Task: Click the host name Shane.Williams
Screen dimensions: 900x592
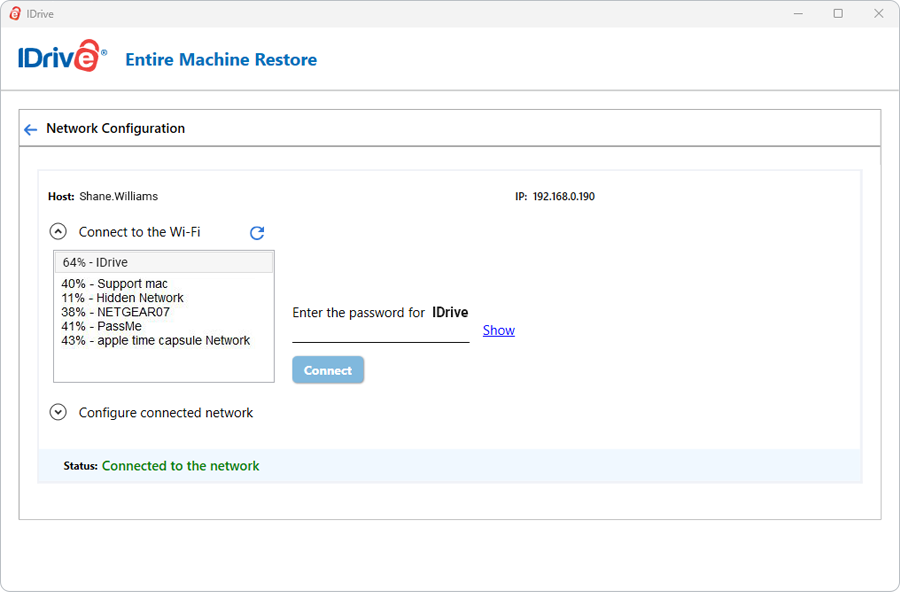Action: point(118,196)
